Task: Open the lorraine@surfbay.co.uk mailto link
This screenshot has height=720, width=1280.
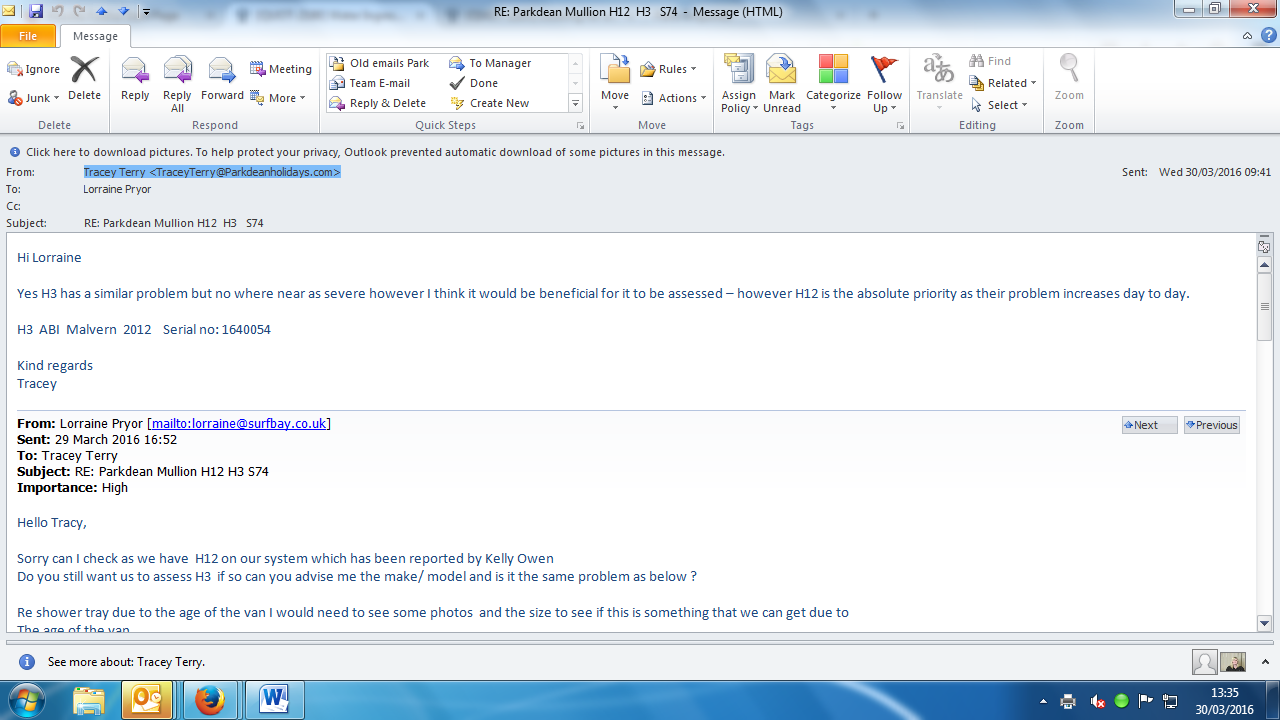Action: [x=239, y=424]
